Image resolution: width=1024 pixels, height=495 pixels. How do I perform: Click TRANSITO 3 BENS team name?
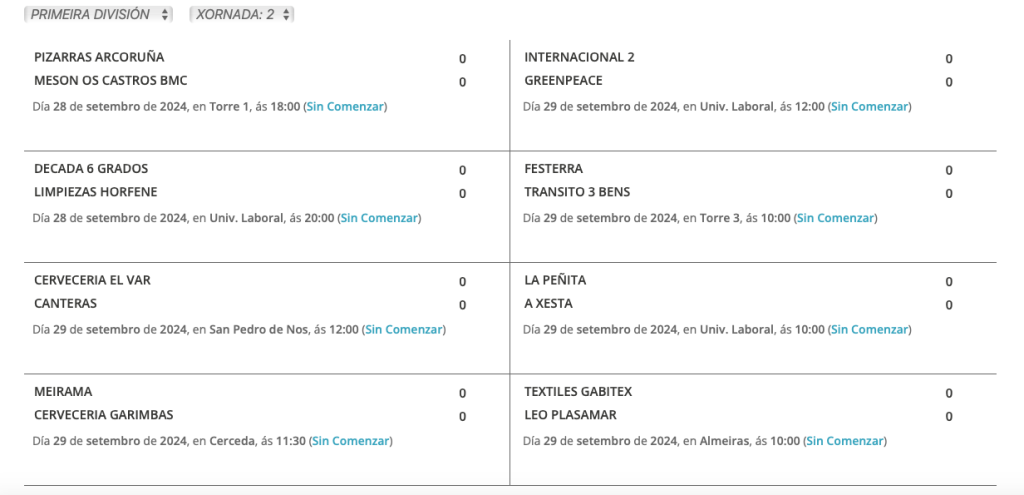pyautogui.click(x=577, y=192)
